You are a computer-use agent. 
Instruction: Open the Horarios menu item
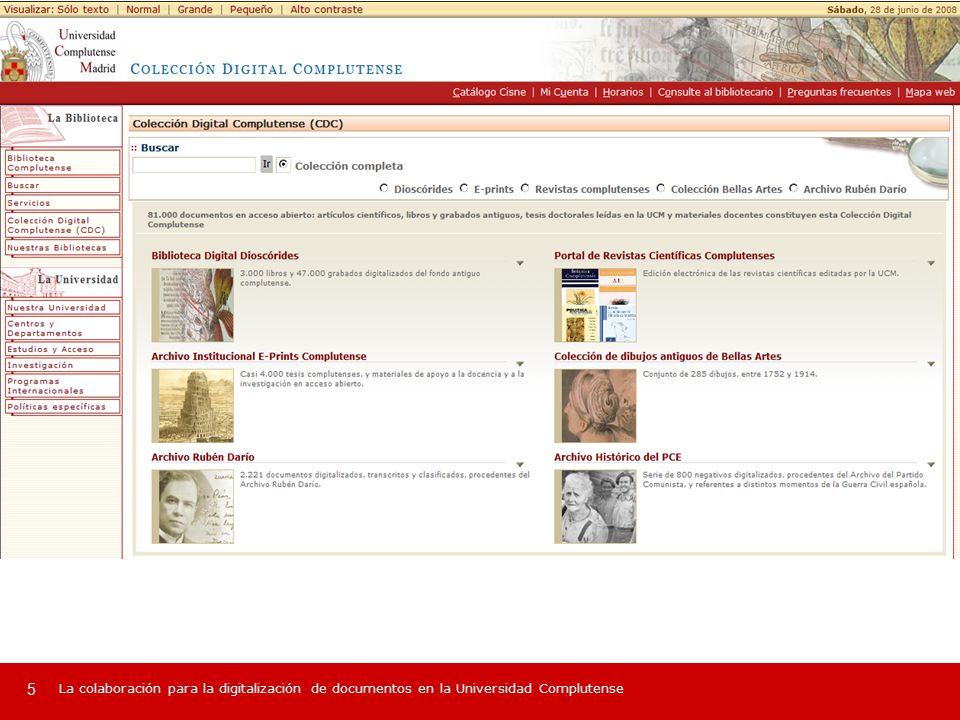[623, 92]
